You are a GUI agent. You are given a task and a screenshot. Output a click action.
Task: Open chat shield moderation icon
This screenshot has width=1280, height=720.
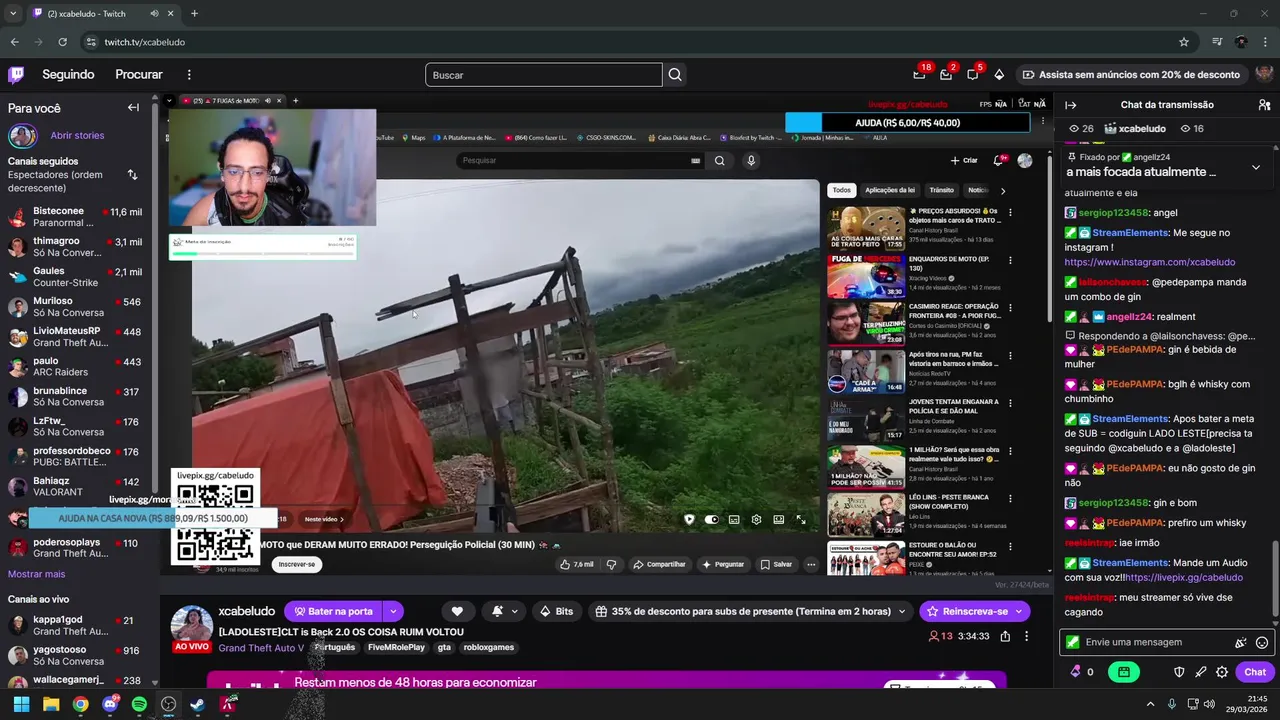(1179, 672)
